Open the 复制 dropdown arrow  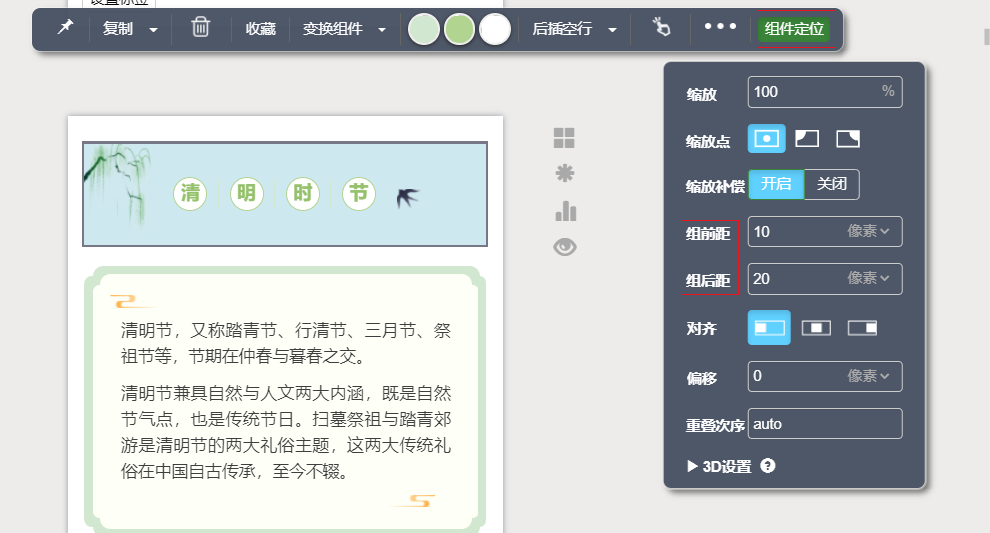[x=153, y=30]
